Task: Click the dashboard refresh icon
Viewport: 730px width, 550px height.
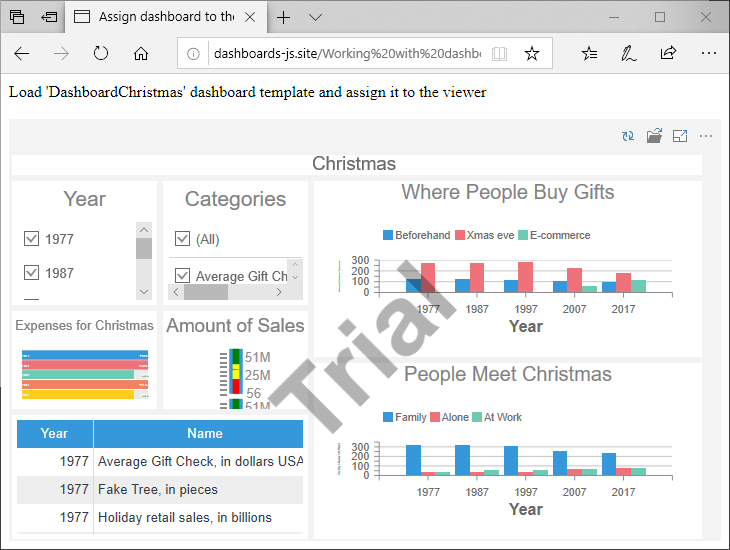Action: 628,136
